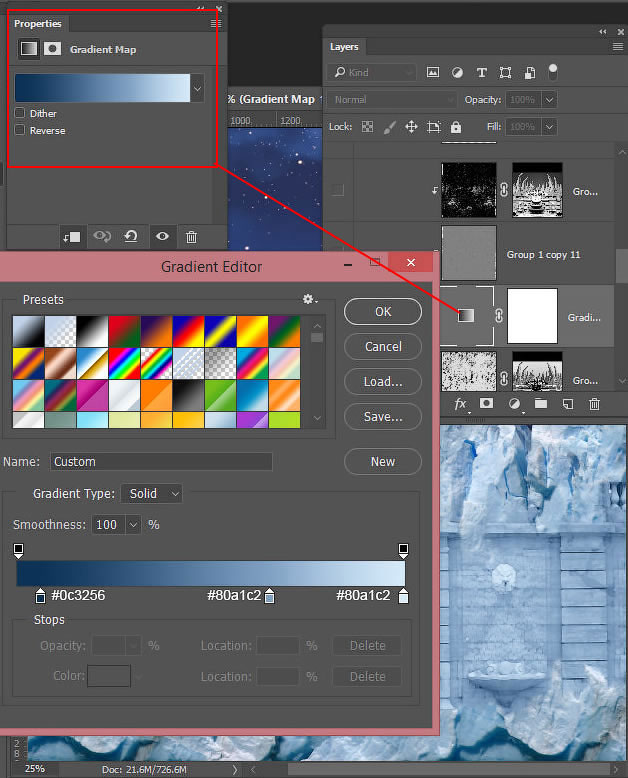Image resolution: width=628 pixels, height=778 pixels.
Task: Open the Gradient Type Solid dropdown
Action: [x=152, y=494]
